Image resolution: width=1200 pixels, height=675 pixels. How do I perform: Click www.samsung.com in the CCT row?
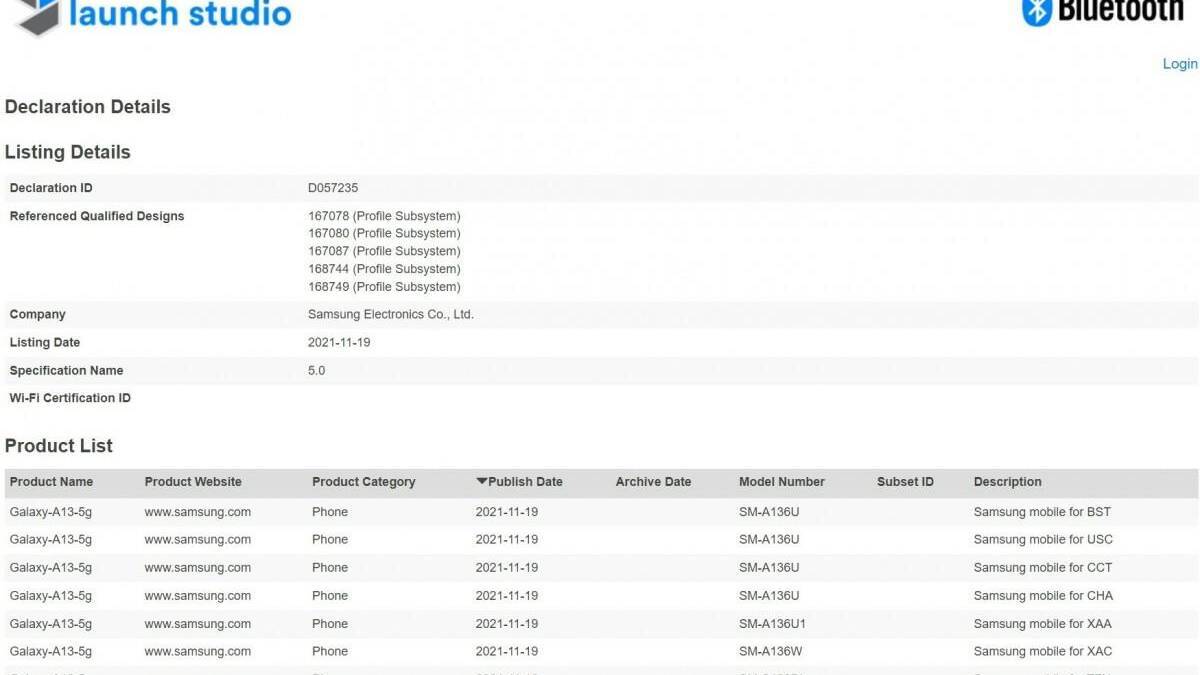198,568
